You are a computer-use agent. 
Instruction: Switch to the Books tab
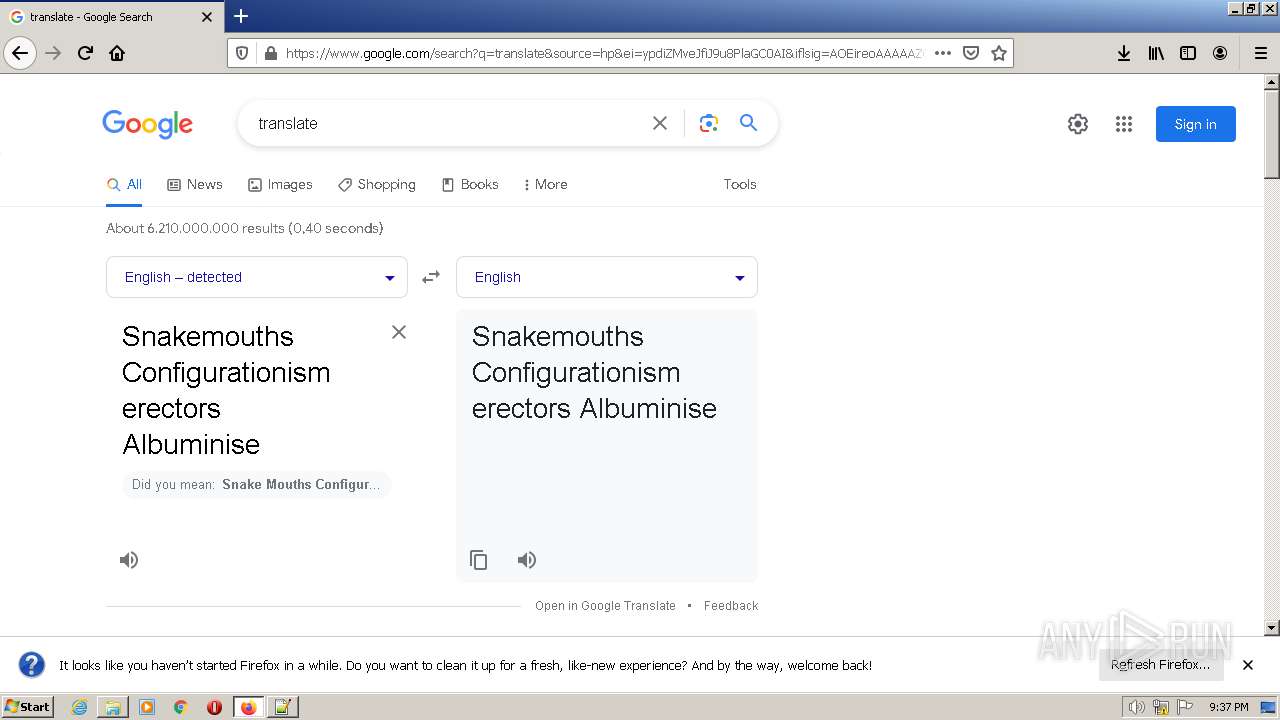click(x=470, y=184)
